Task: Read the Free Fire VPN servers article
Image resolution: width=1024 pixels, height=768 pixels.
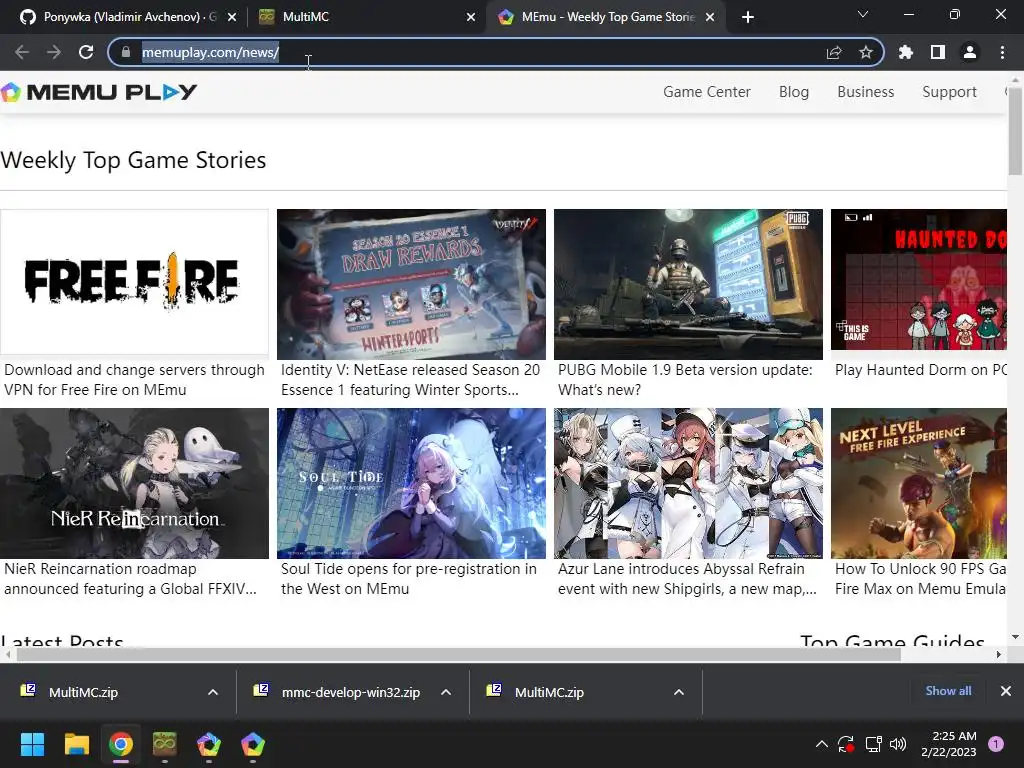Action: [x=134, y=379]
